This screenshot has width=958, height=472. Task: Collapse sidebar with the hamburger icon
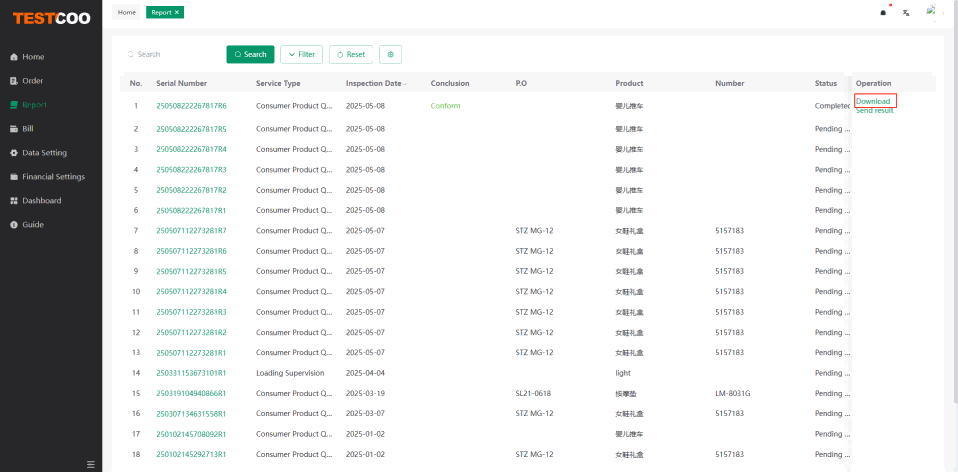click(90, 464)
